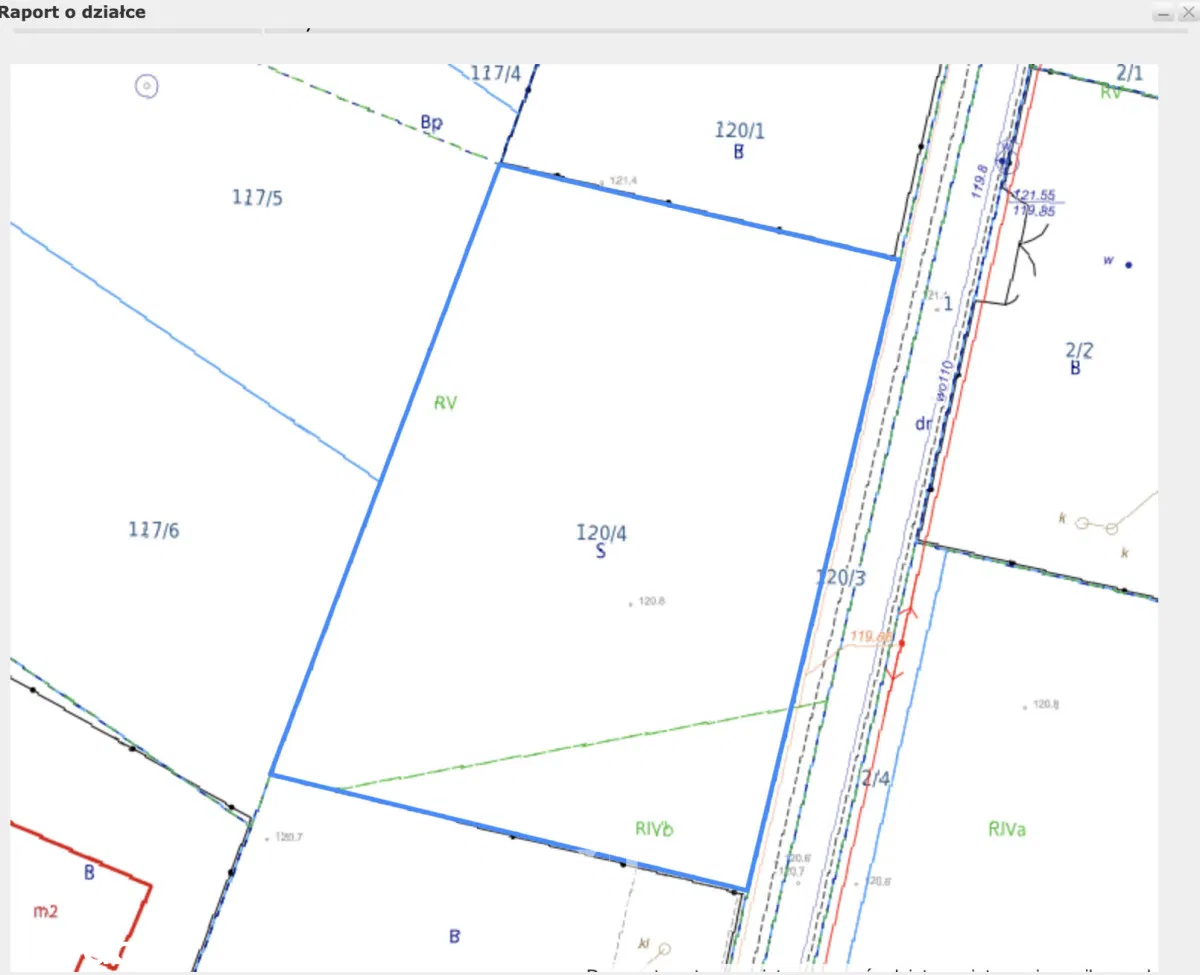Viewport: 1200px width, 975px height.
Task: Select highlighted parcel 120/4 label
Action: coord(601,533)
